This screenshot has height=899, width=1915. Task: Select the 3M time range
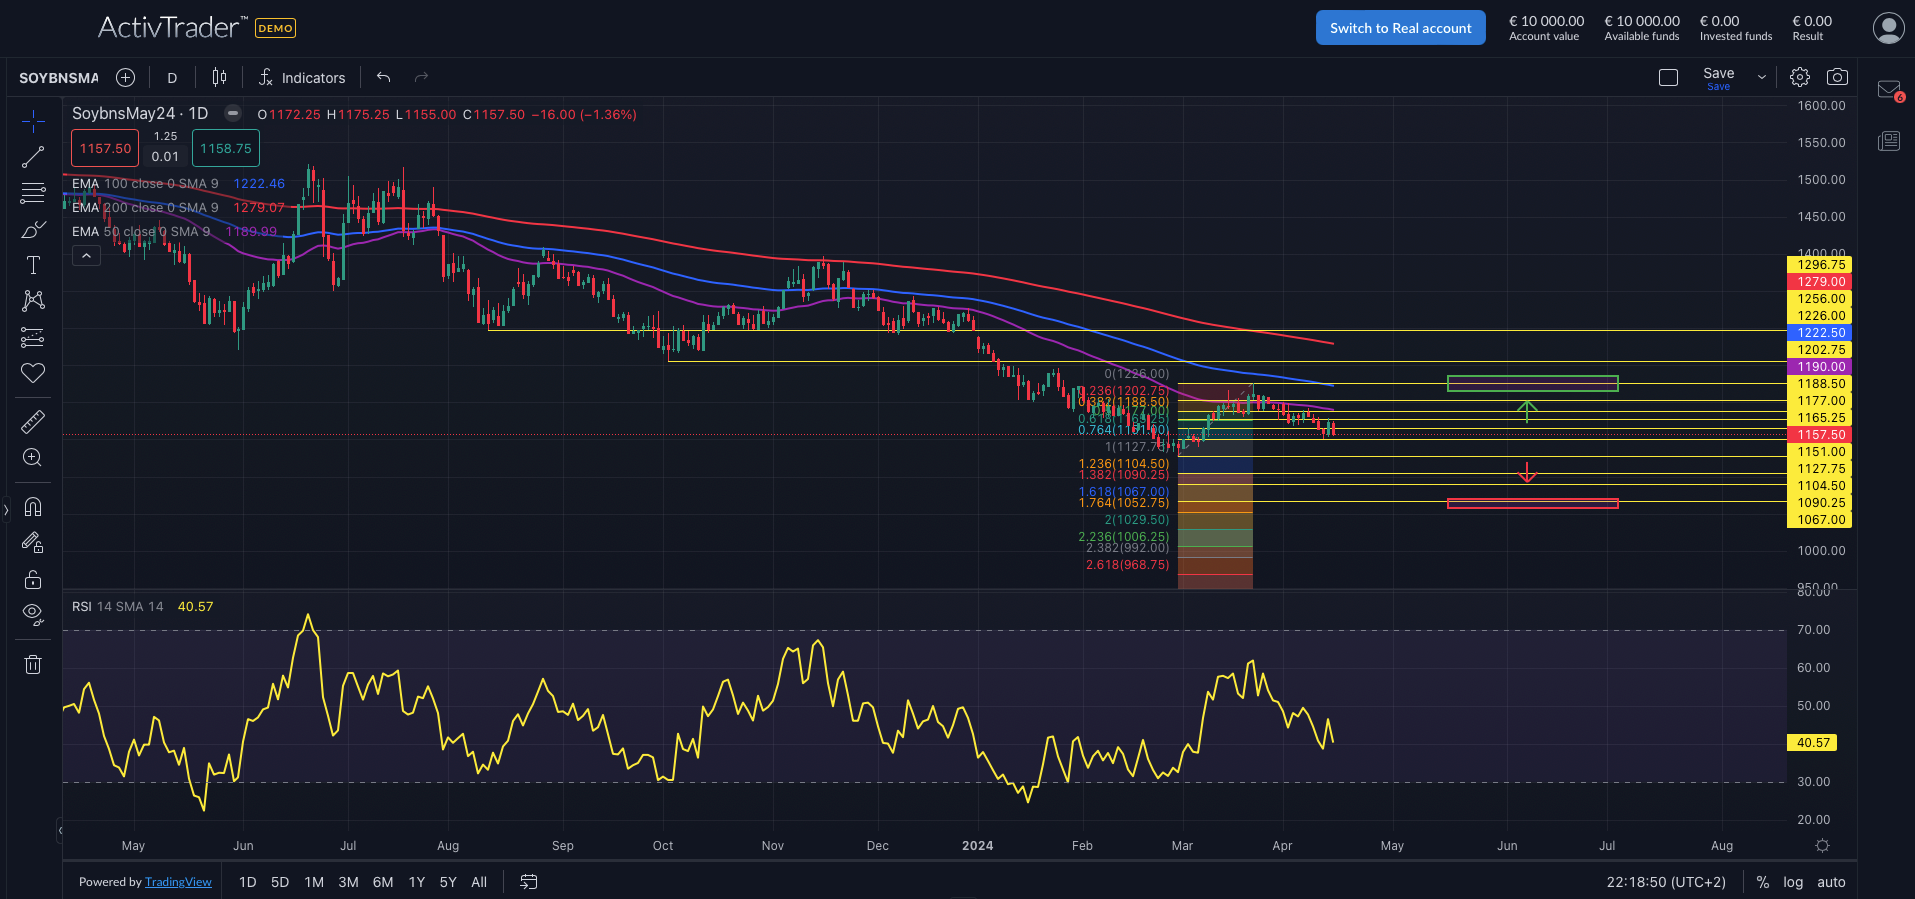coord(348,882)
